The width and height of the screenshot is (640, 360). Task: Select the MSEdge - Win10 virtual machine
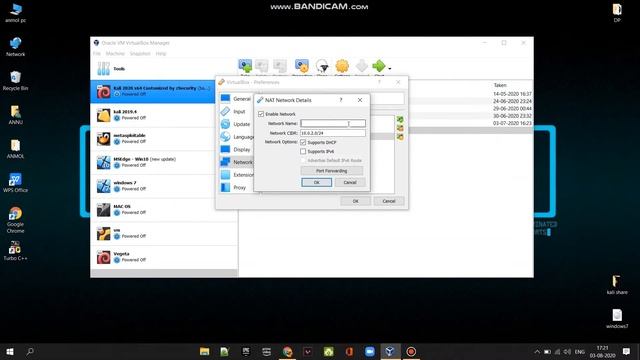tap(164, 162)
